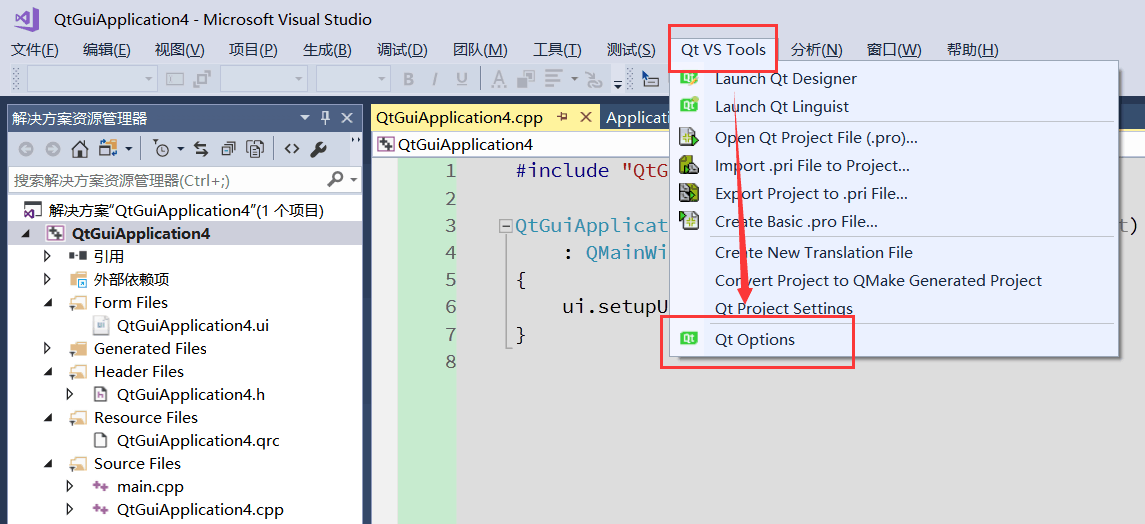Click the Solution Explorer Forward arrow
The width and height of the screenshot is (1145, 524).
point(53,149)
